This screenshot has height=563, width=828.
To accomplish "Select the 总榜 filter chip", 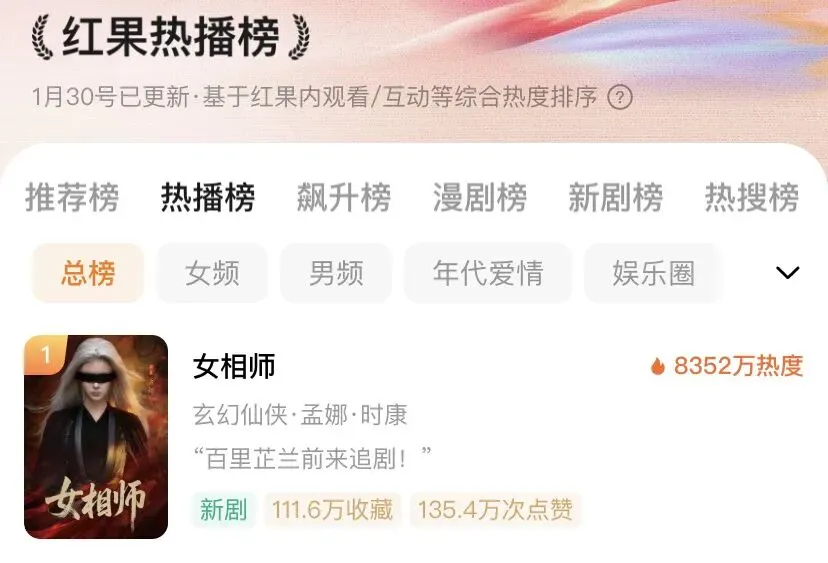I will tap(88, 273).
